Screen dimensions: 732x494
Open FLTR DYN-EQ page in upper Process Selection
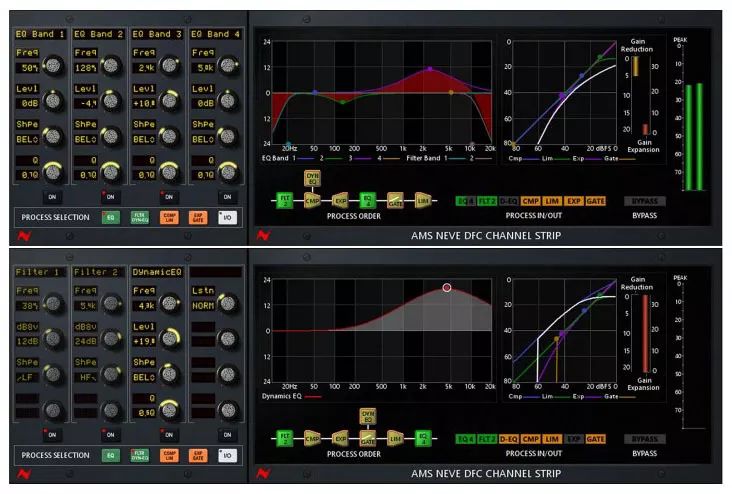pyautogui.click(x=140, y=218)
